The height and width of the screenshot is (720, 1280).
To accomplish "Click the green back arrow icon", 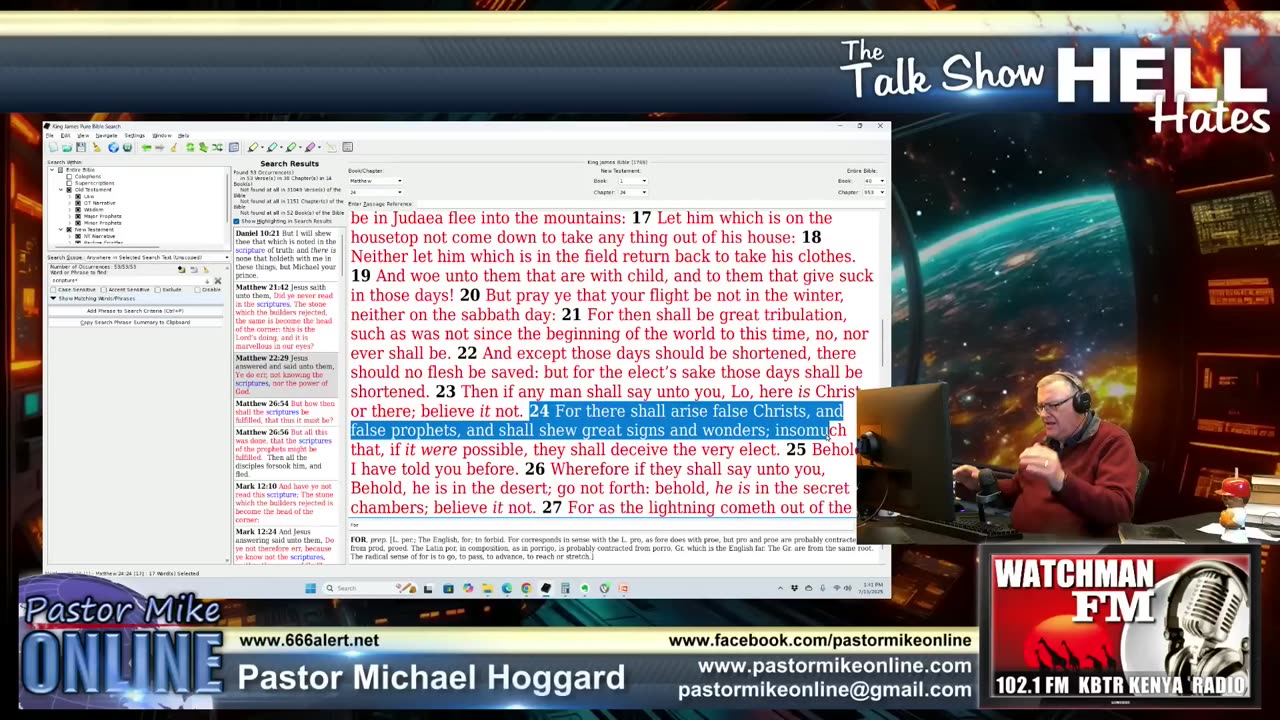I will [x=147, y=147].
